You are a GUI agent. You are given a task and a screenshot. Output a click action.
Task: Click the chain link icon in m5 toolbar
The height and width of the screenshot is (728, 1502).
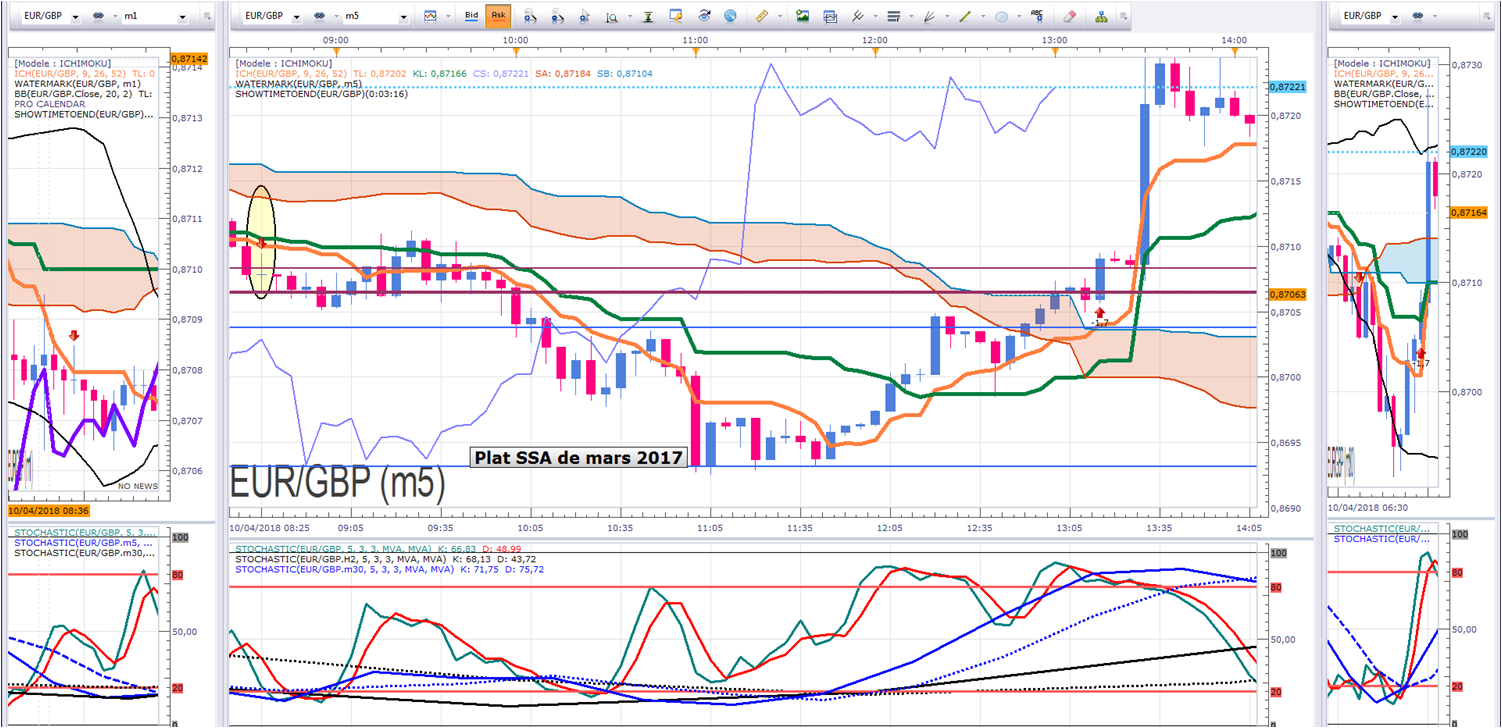pos(319,17)
